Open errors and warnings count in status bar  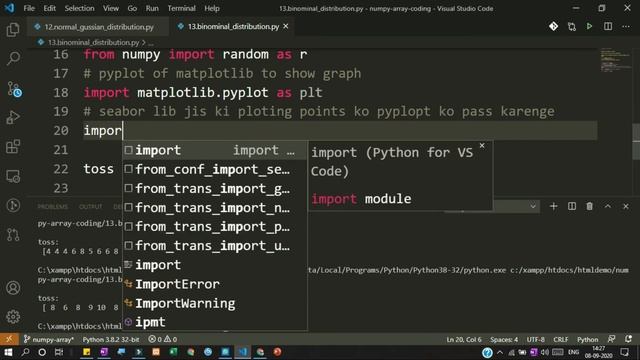click(162, 339)
